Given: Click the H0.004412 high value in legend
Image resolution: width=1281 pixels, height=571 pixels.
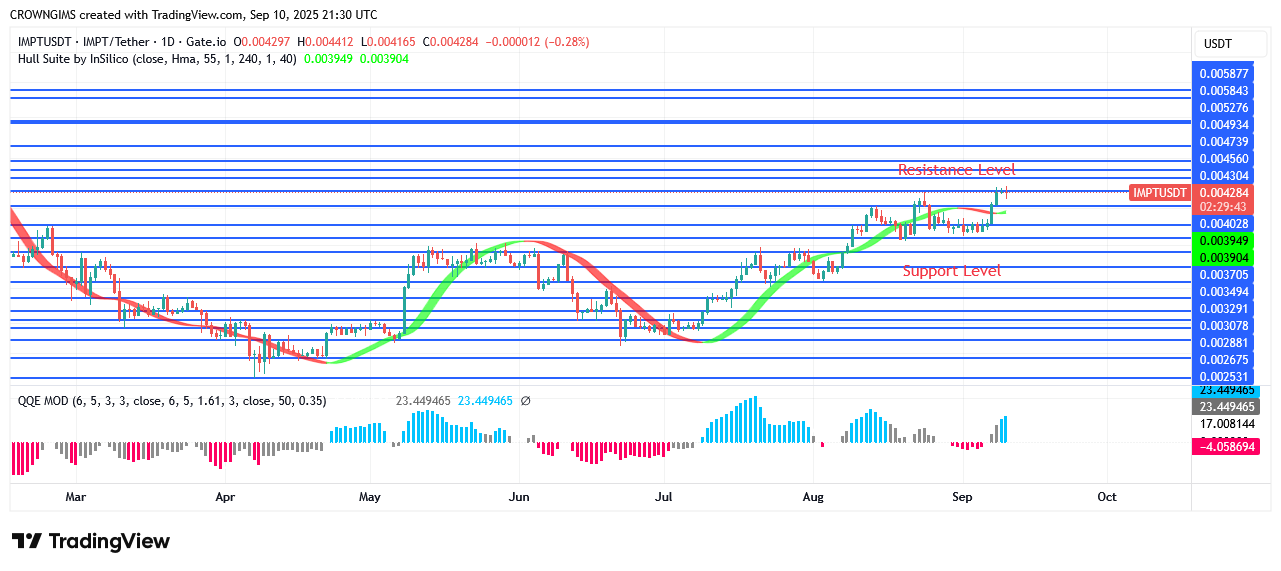Looking at the screenshot, I should [x=326, y=42].
